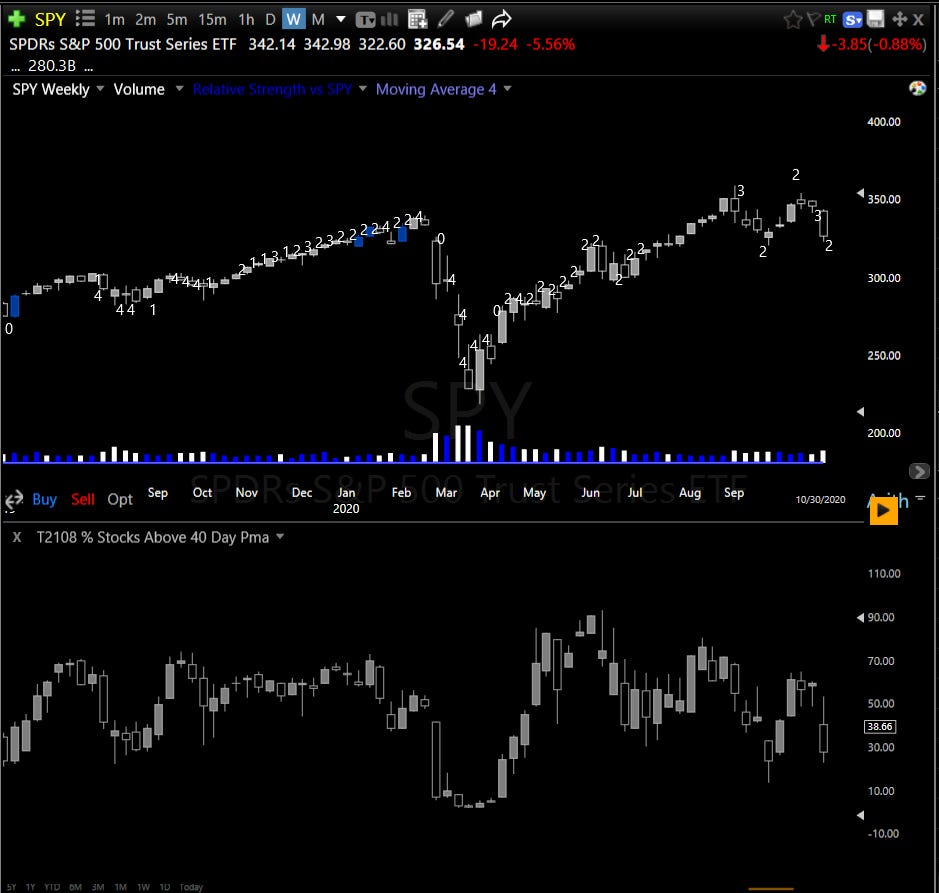Click the notes flag icon

473,19
